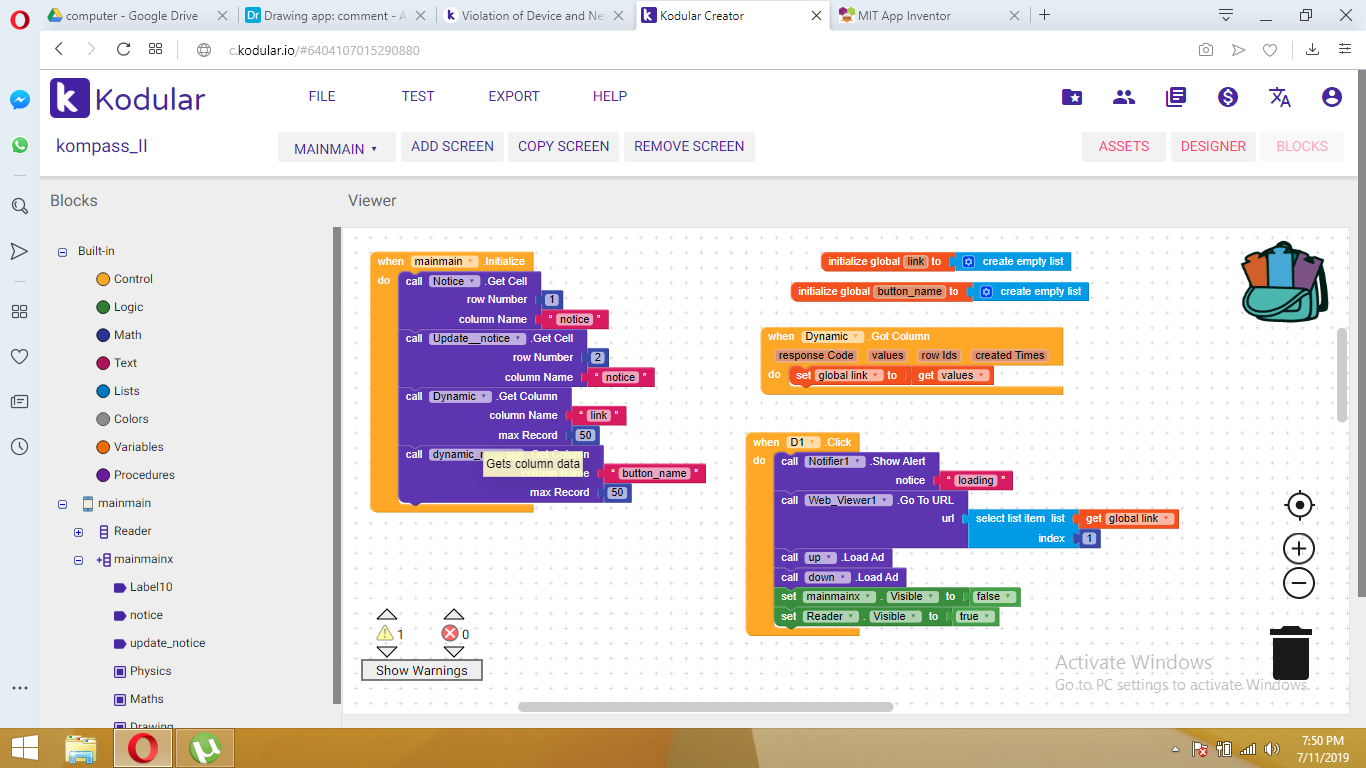Click REMOVE SCREEN button

tap(689, 146)
